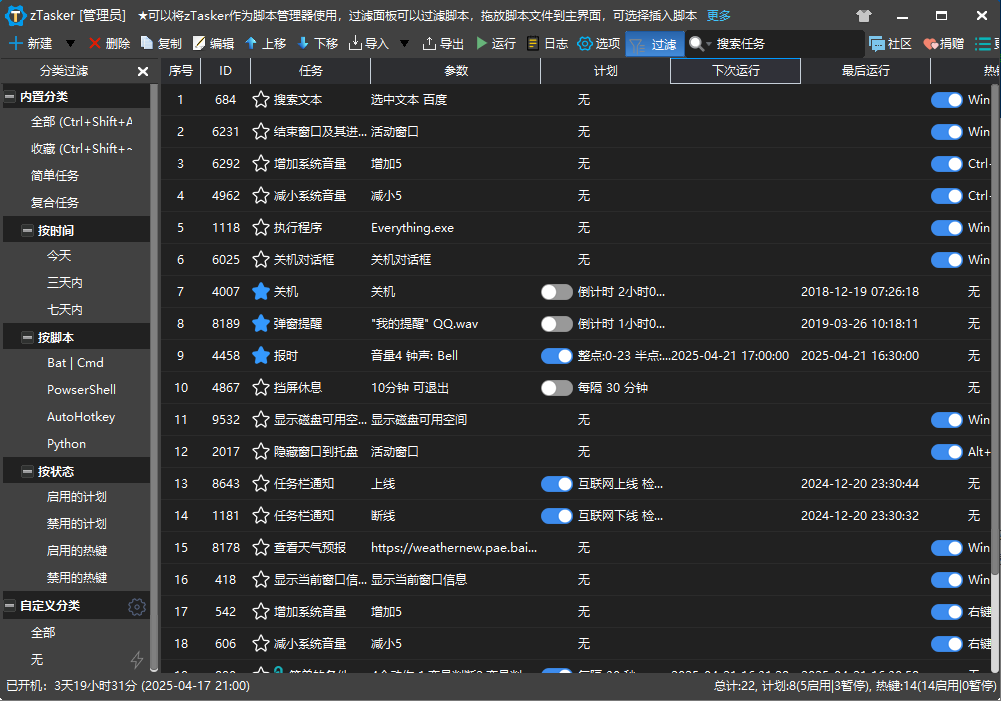Visit the 社区 community page
Image resolution: width=1001 pixels, height=701 pixels.
pos(892,44)
